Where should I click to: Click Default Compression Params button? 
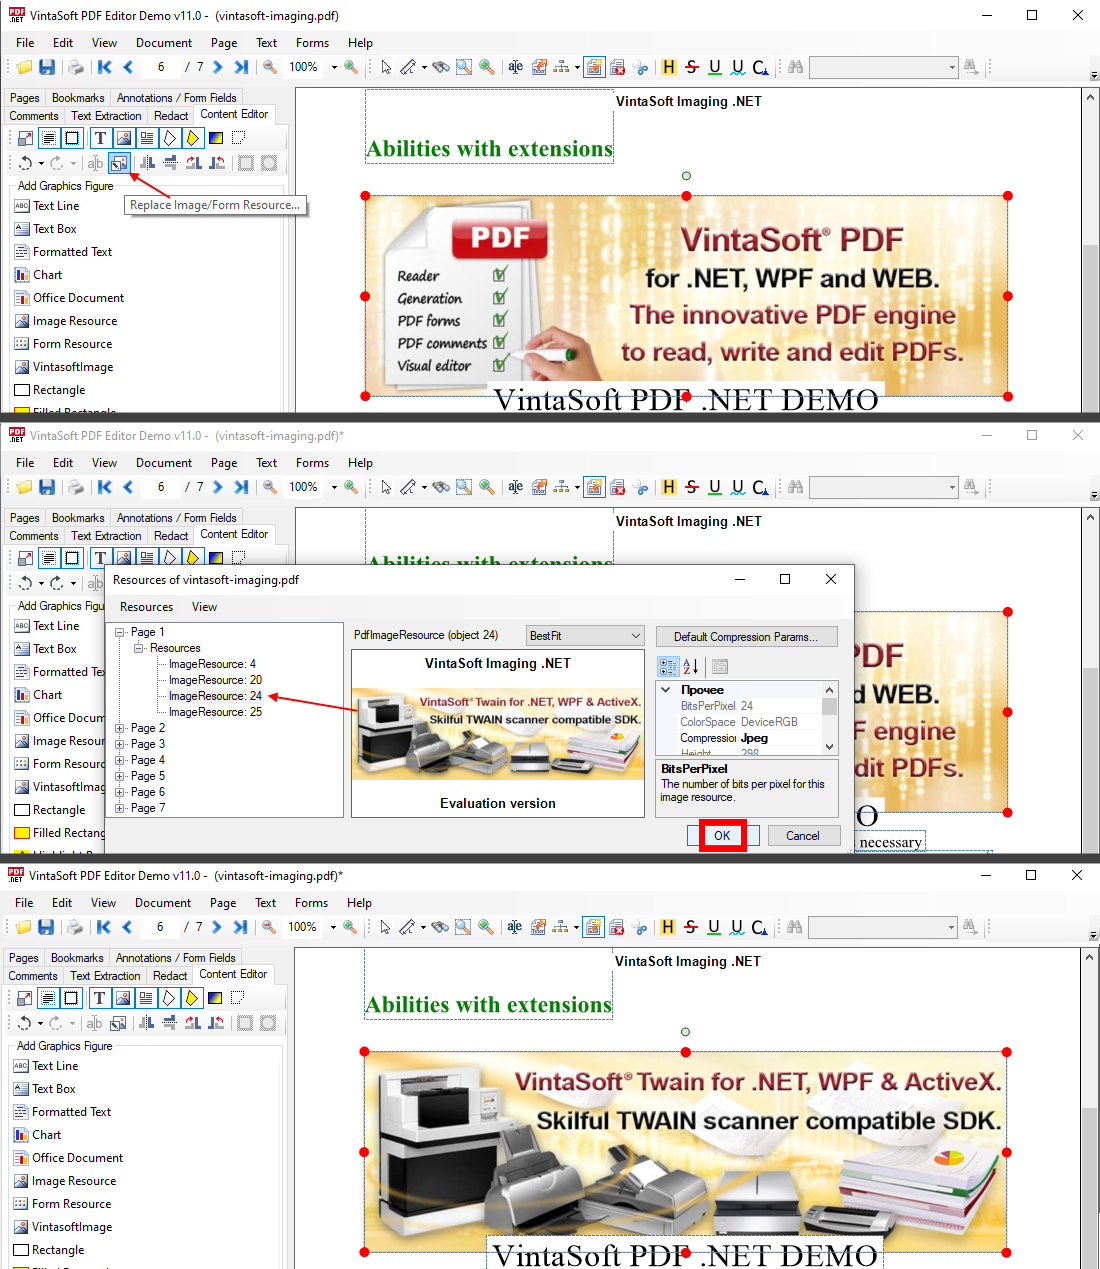coord(745,637)
